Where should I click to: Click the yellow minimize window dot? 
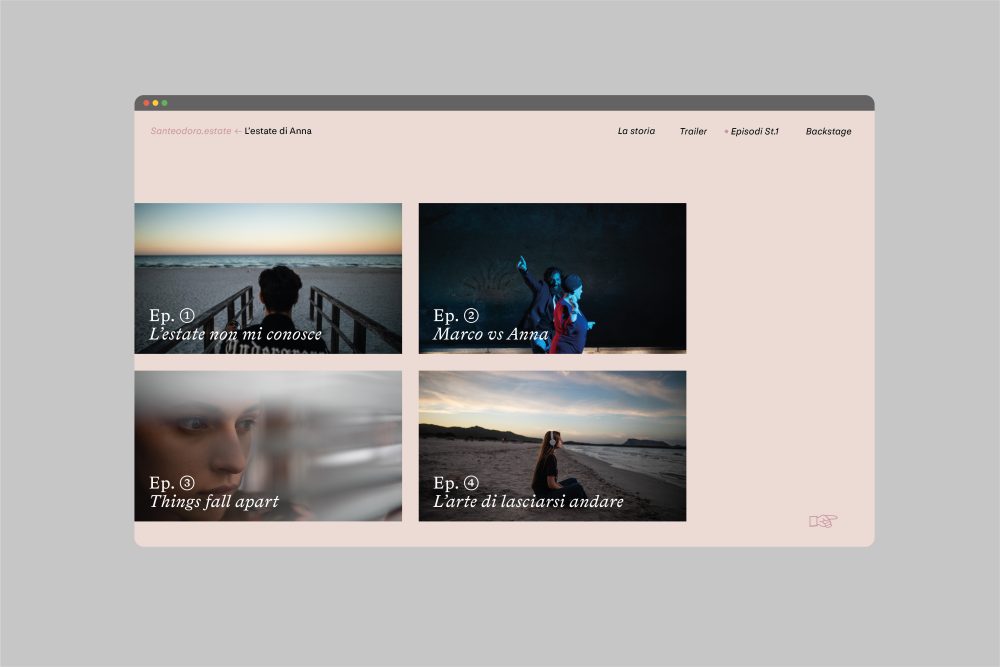tap(156, 103)
